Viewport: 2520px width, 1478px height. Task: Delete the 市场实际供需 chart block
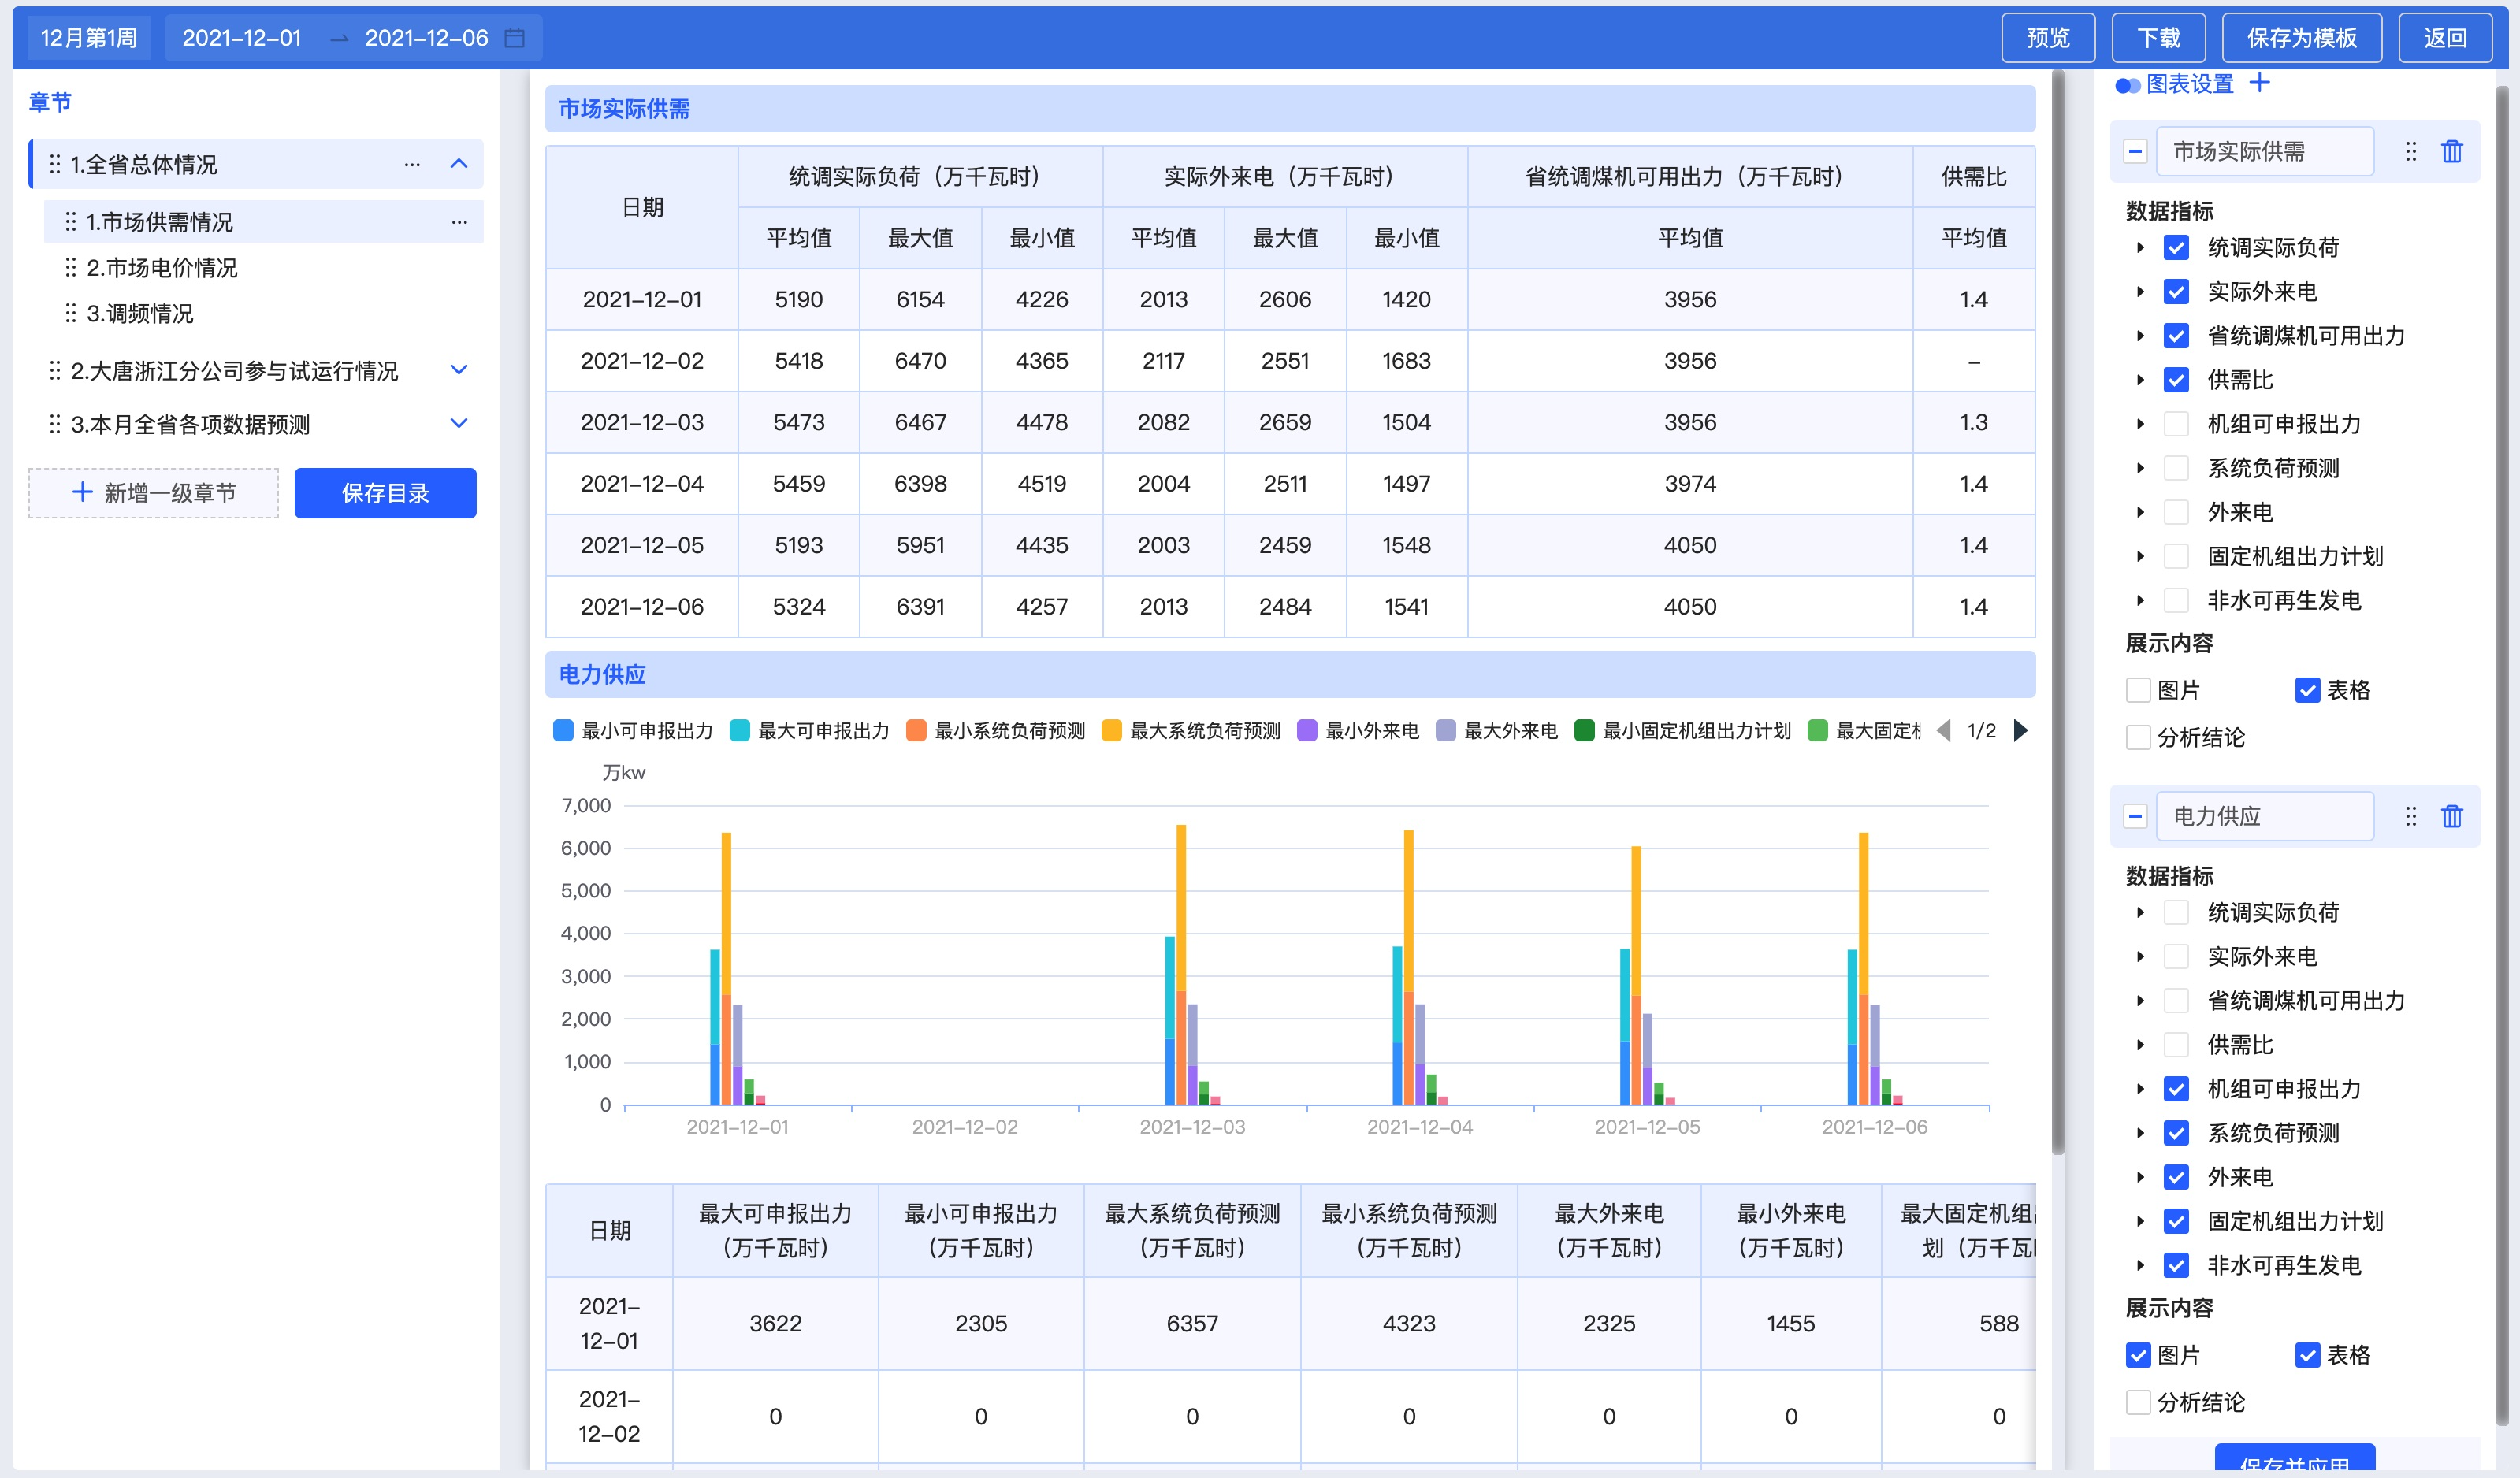click(x=2452, y=151)
